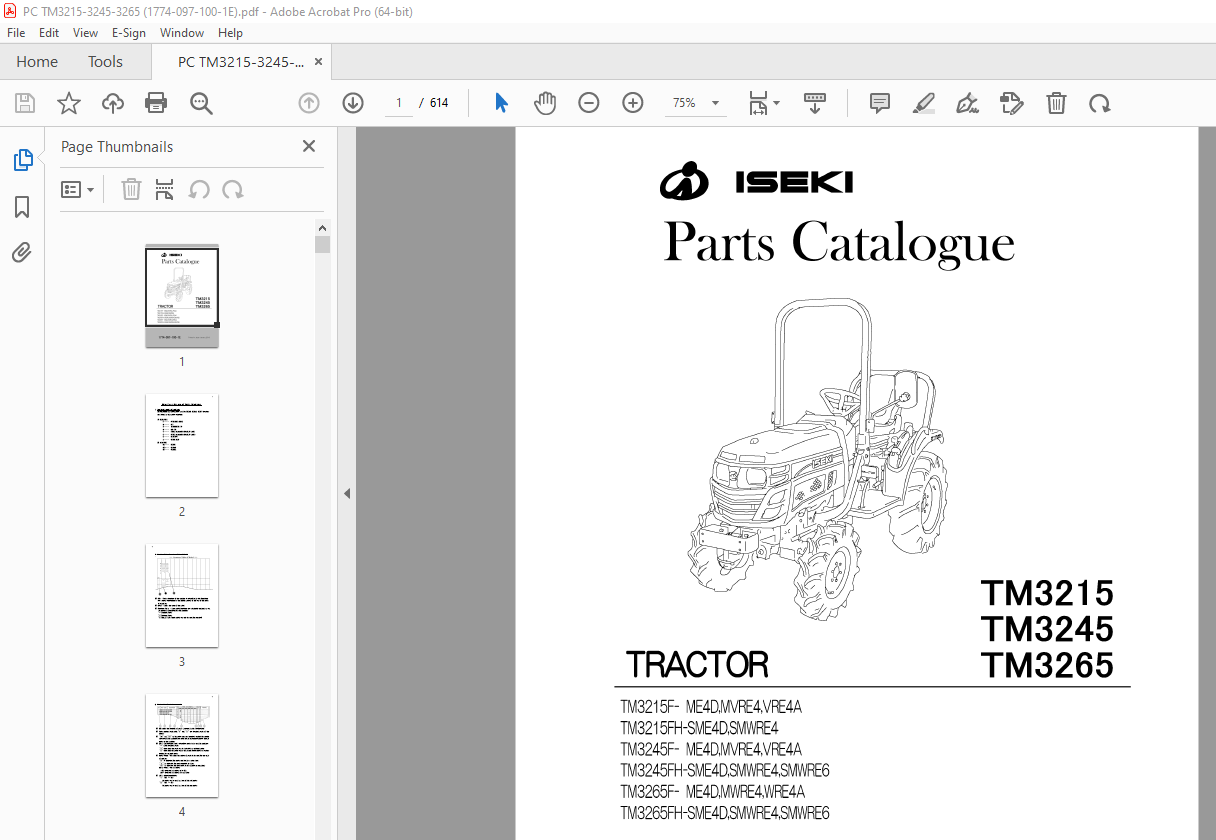Collapse the navigation pane arrow

click(x=347, y=493)
